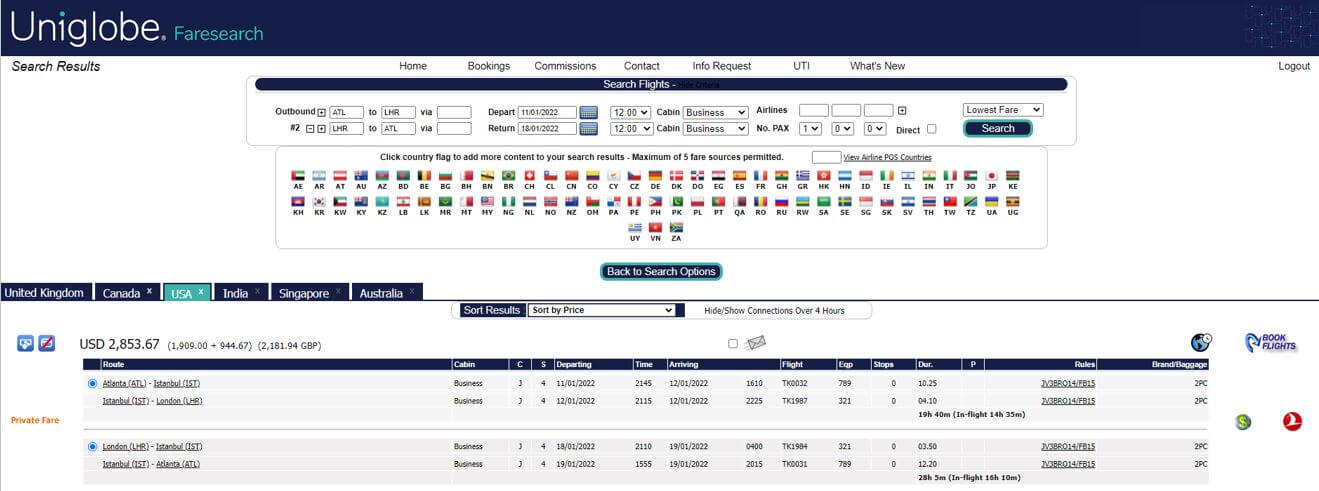Switch to the India results tab
Viewport: 1319px width, 491px height.
tap(236, 293)
